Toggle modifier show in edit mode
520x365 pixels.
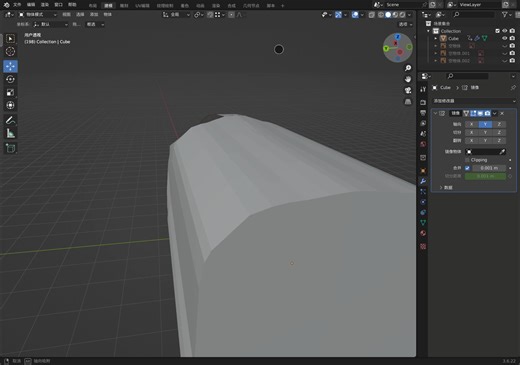point(473,114)
